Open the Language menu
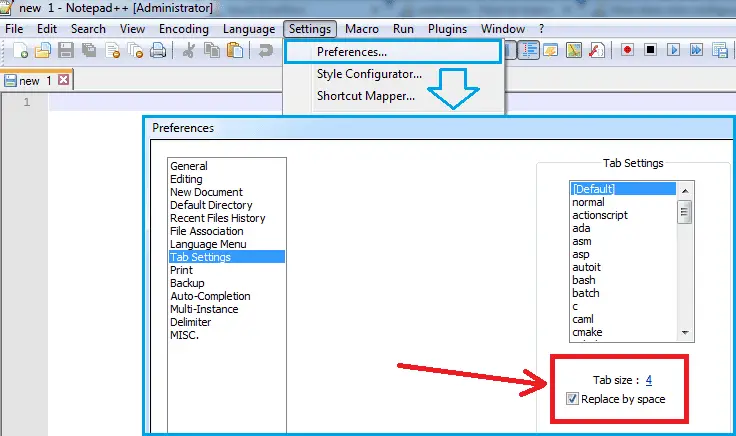Image resolution: width=736 pixels, height=436 pixels. (249, 29)
